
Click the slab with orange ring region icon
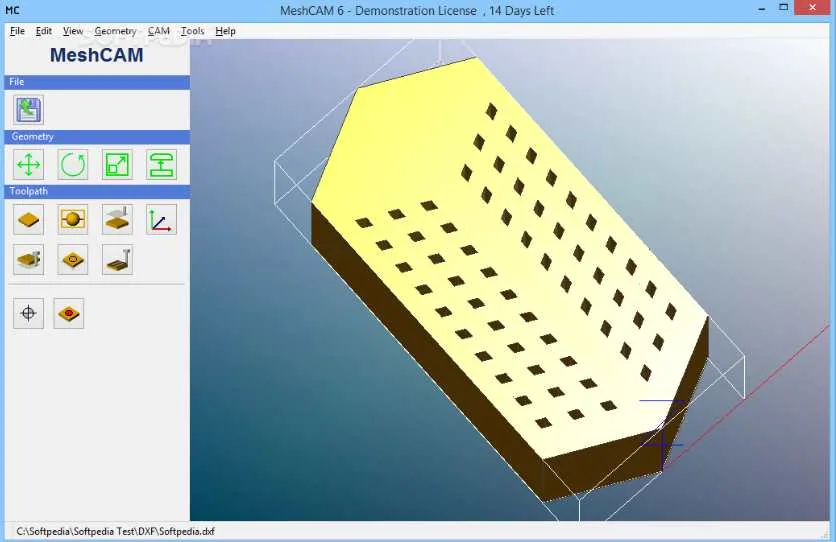click(x=73, y=260)
